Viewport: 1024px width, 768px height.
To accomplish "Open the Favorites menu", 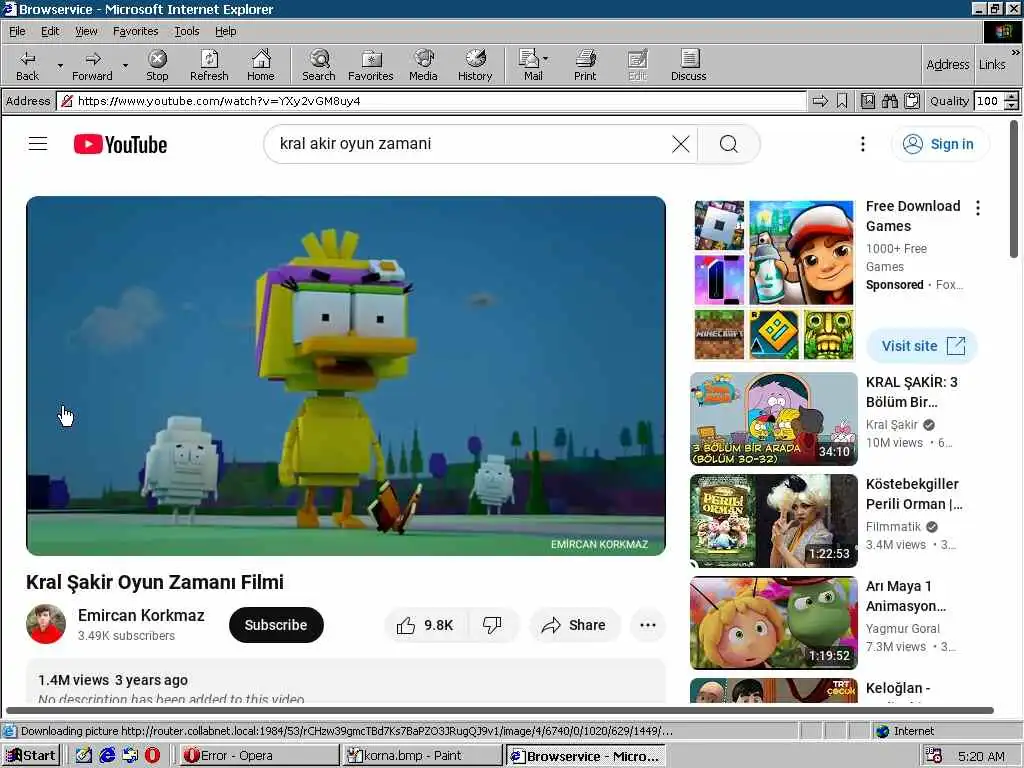I will pos(135,31).
